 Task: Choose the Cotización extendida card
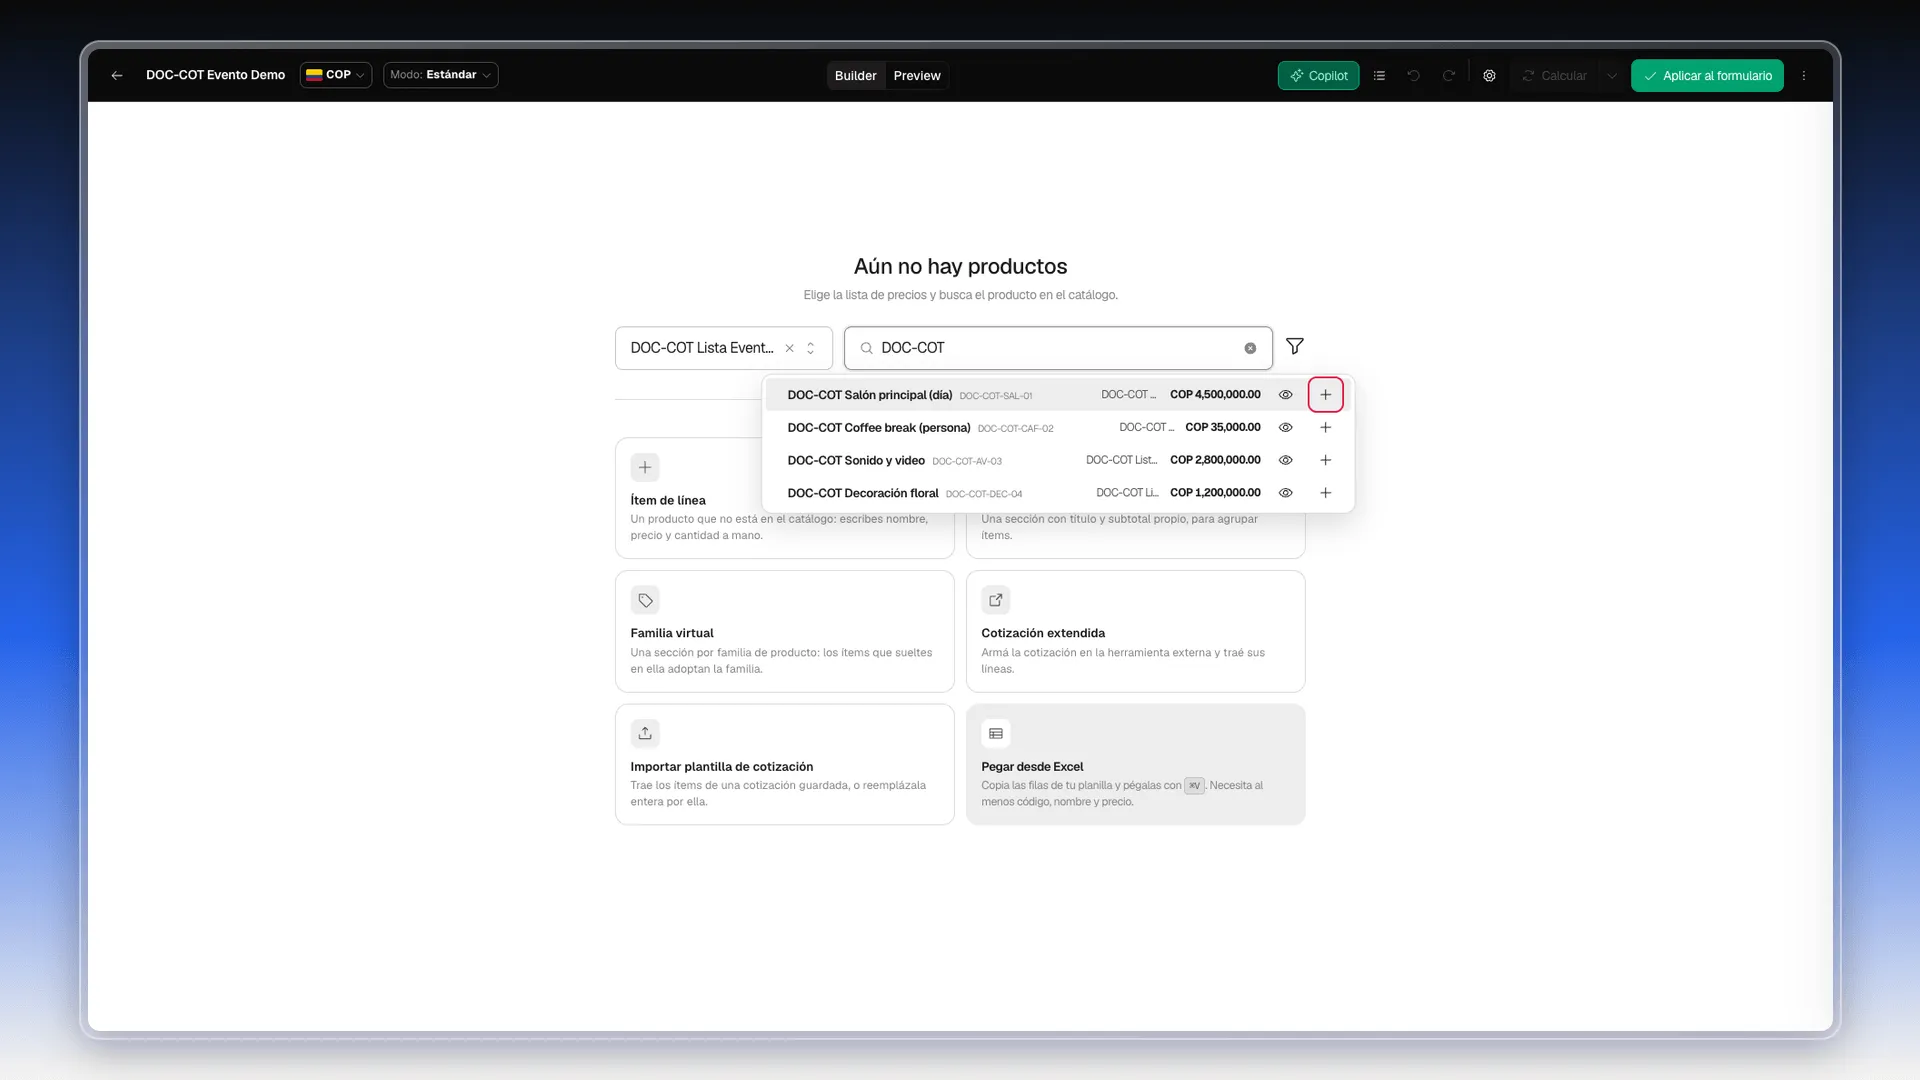[x=1136, y=631]
